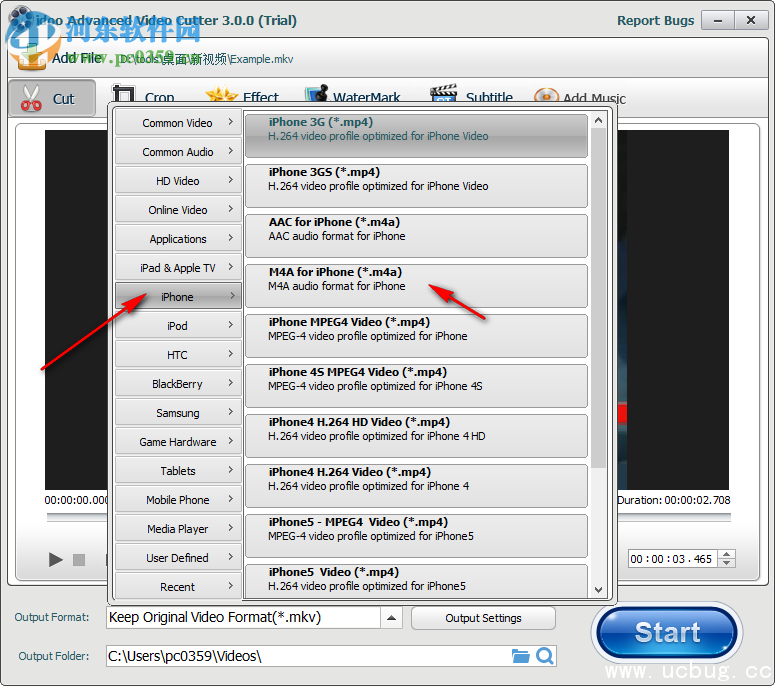Click the Output Settings button
The width and height of the screenshot is (775, 686).
(483, 618)
